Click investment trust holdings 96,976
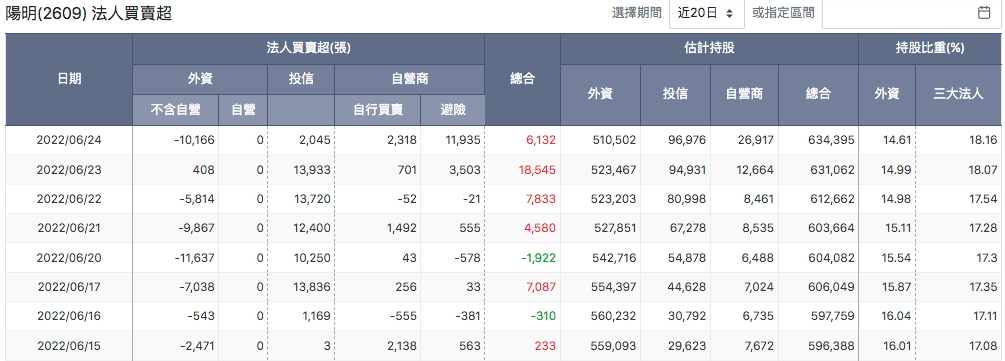1005x361 pixels. [689, 140]
